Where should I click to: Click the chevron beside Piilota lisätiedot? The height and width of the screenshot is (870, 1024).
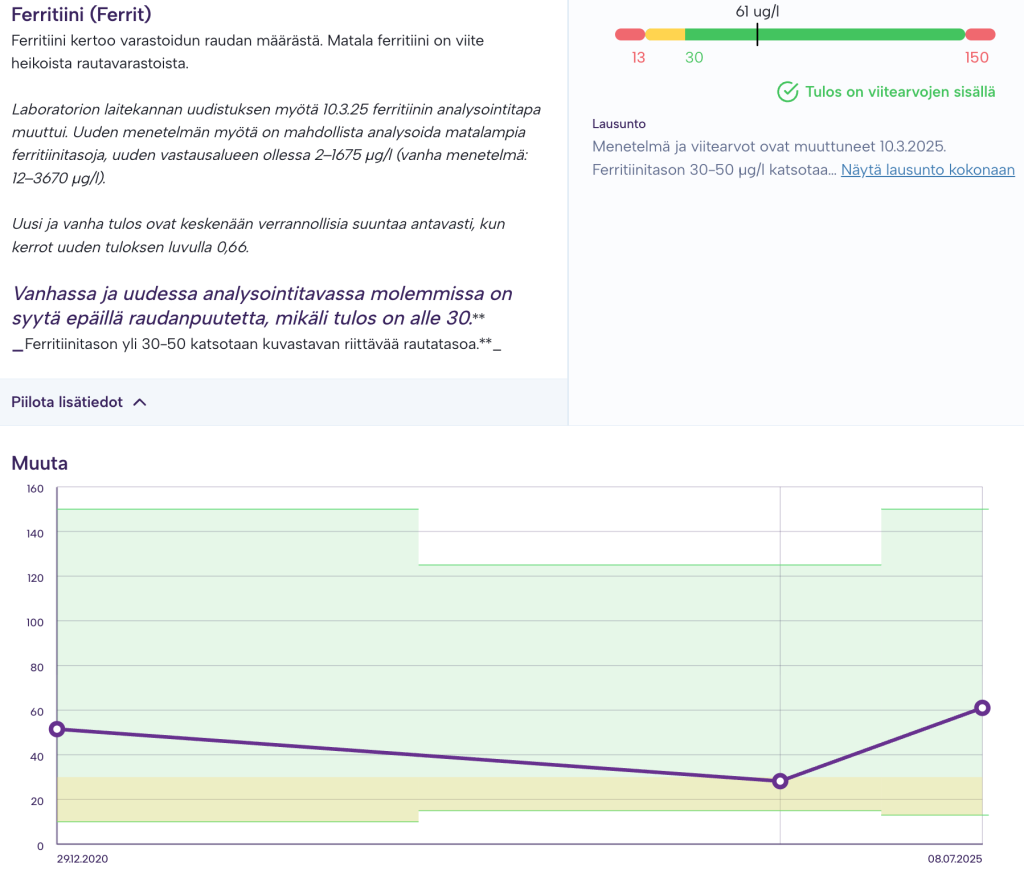tap(140, 402)
